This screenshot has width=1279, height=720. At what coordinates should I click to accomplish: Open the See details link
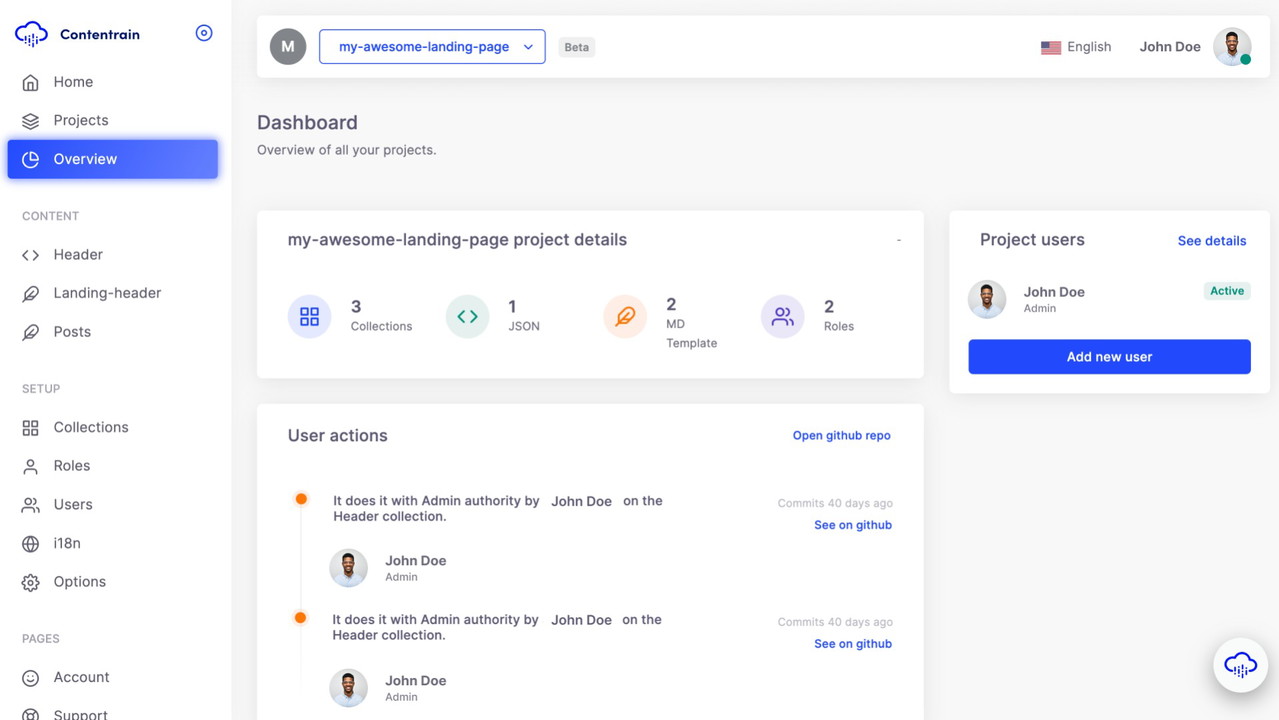click(1211, 241)
